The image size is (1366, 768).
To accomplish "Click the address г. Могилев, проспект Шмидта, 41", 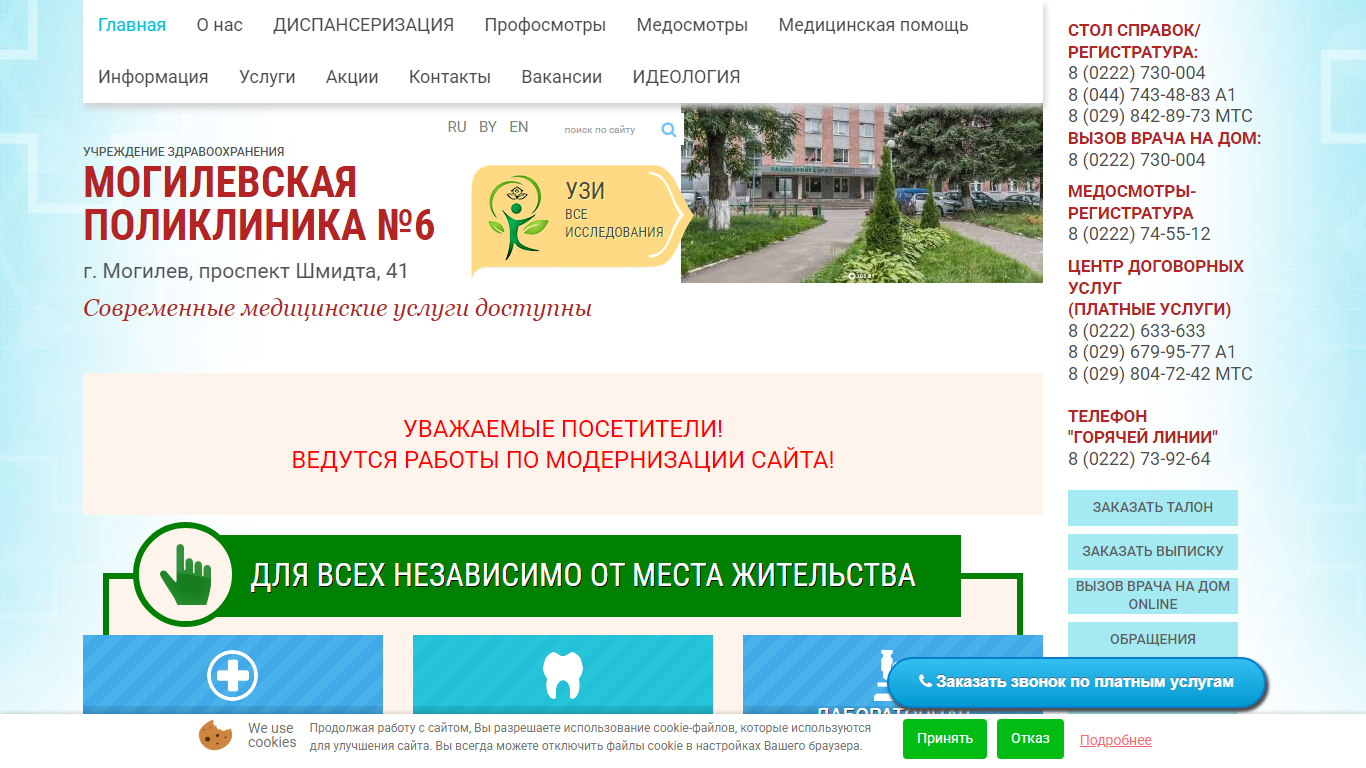I will pyautogui.click(x=246, y=271).
